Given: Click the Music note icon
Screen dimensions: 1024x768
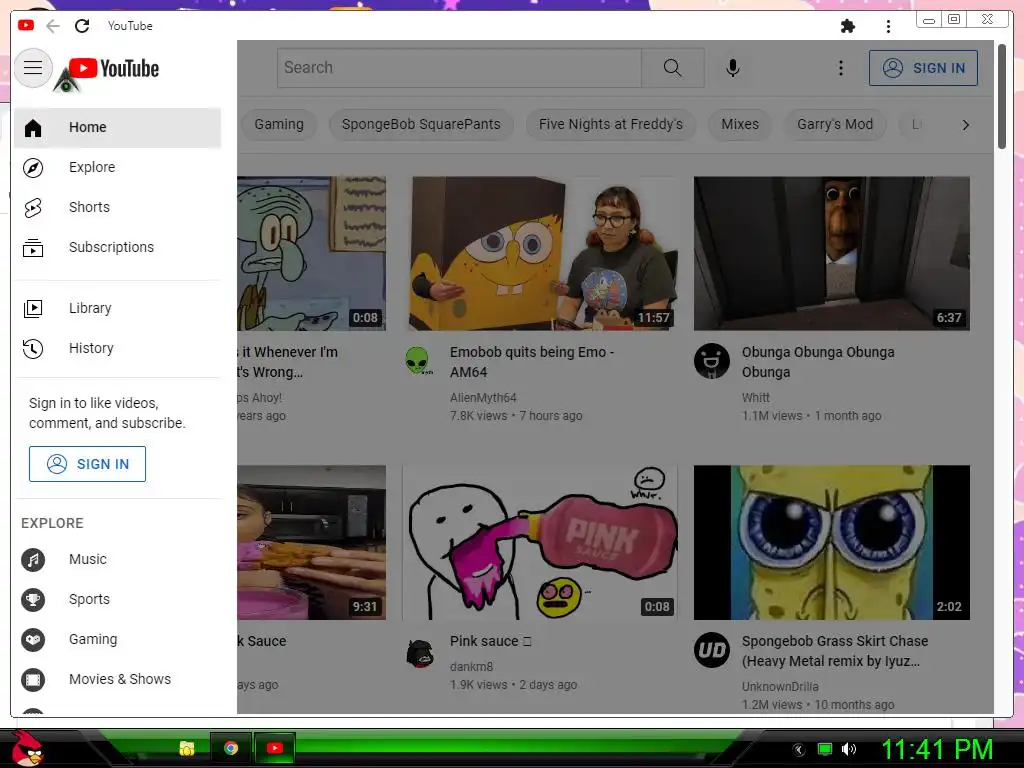Looking at the screenshot, I should pos(33,560).
